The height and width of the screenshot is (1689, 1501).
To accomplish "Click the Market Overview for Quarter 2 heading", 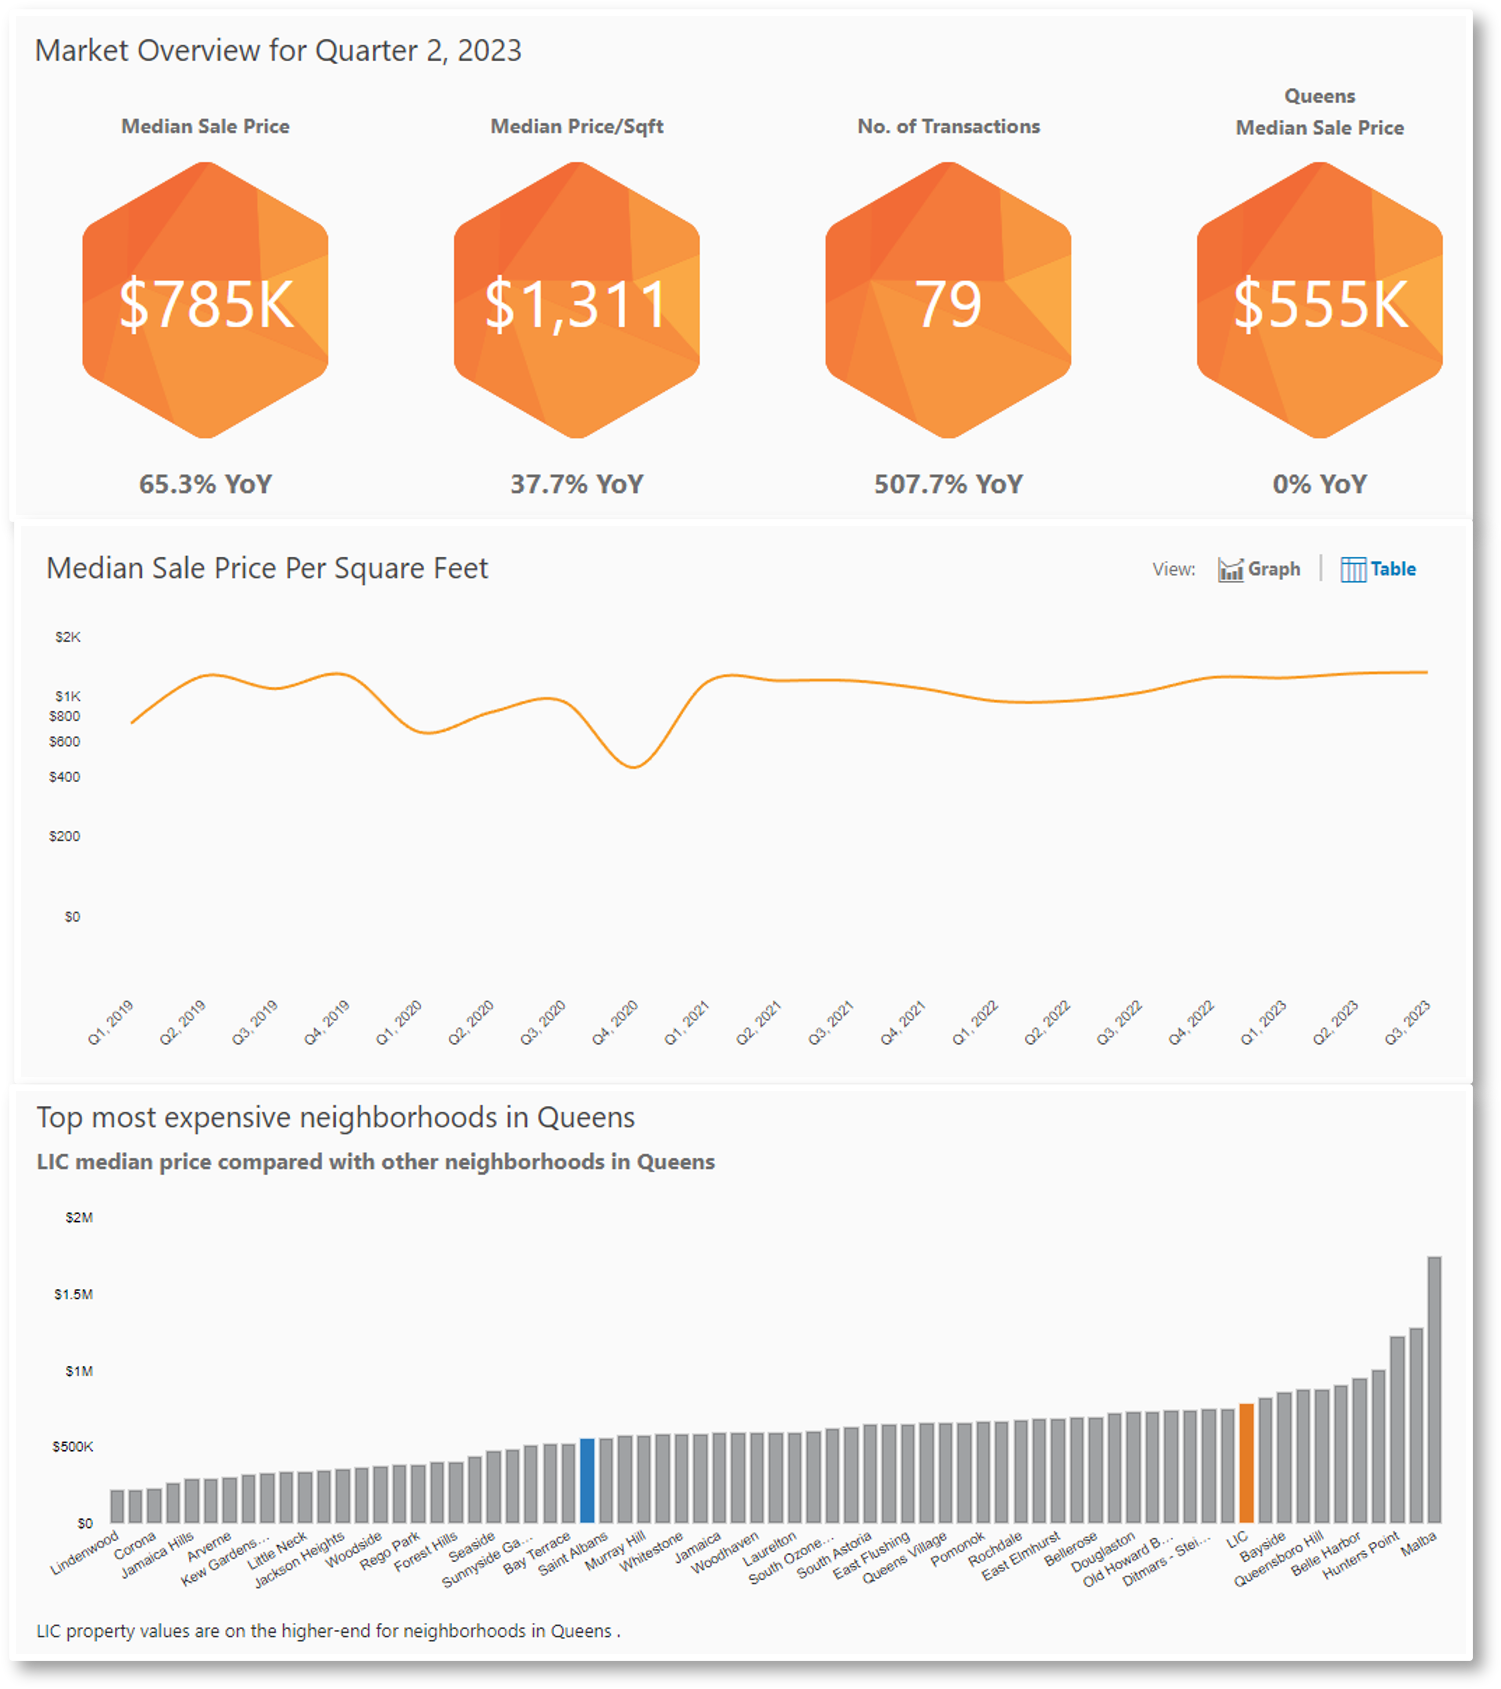I will click(278, 51).
